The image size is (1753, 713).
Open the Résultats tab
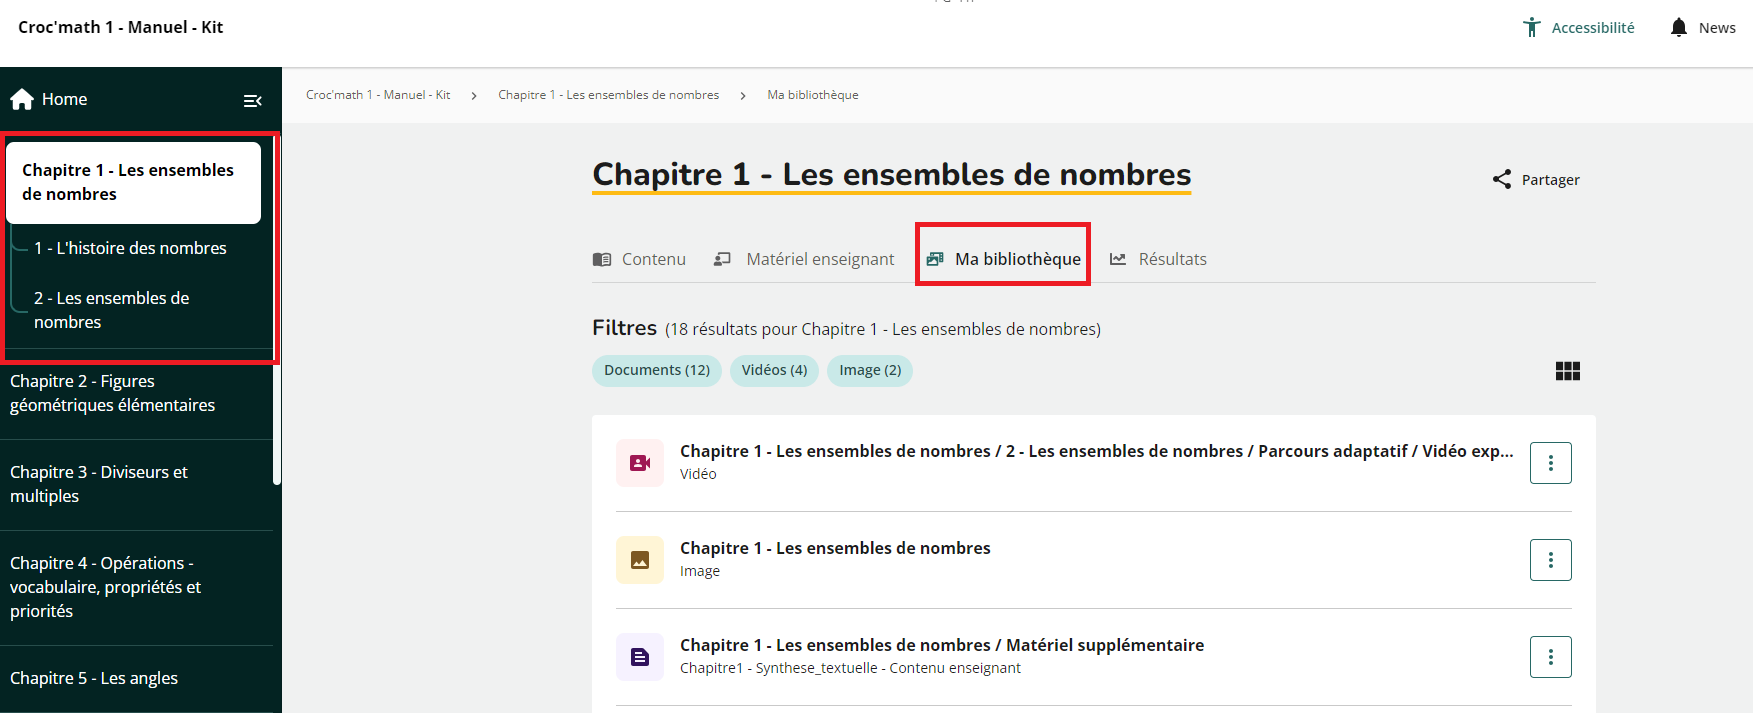(1159, 259)
